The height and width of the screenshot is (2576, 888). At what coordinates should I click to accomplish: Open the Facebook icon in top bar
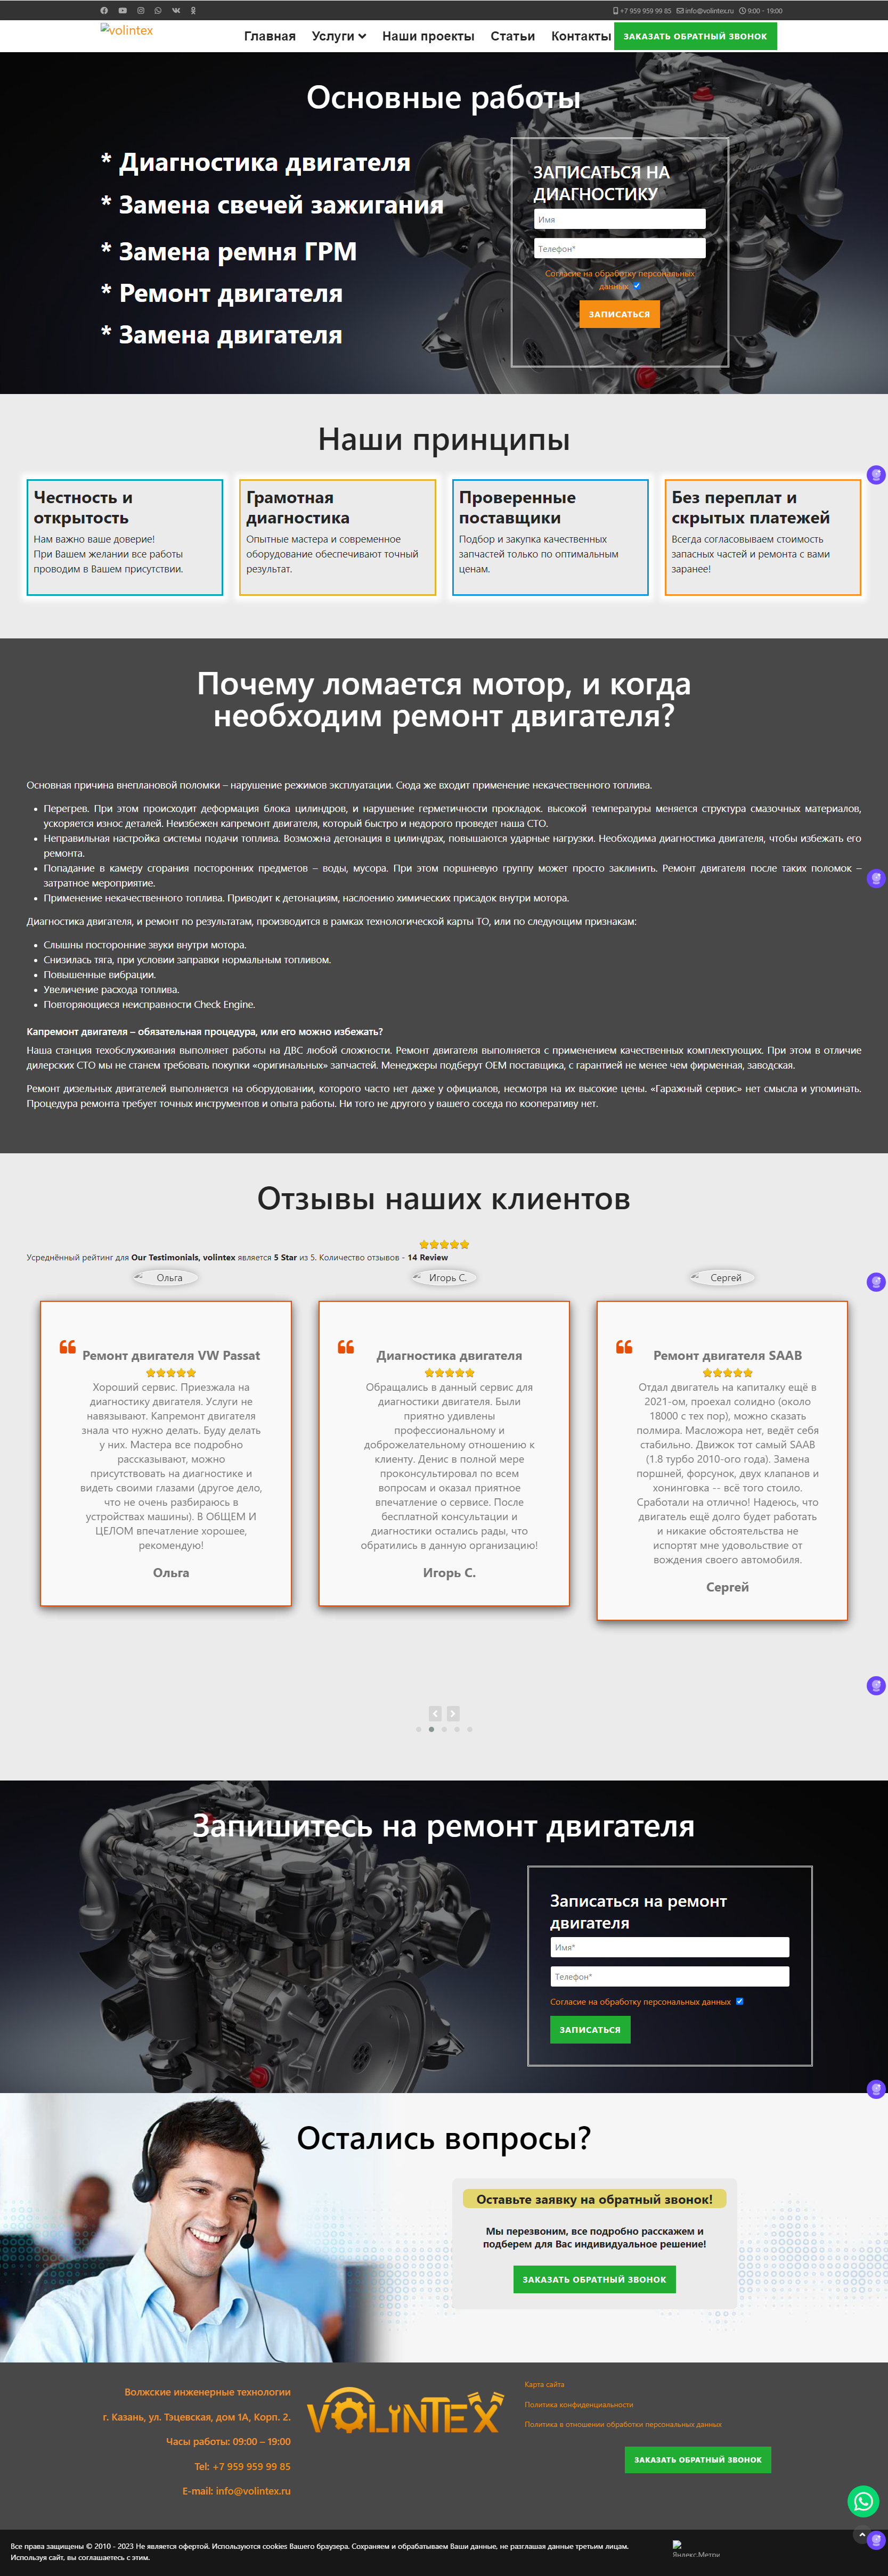104,11
